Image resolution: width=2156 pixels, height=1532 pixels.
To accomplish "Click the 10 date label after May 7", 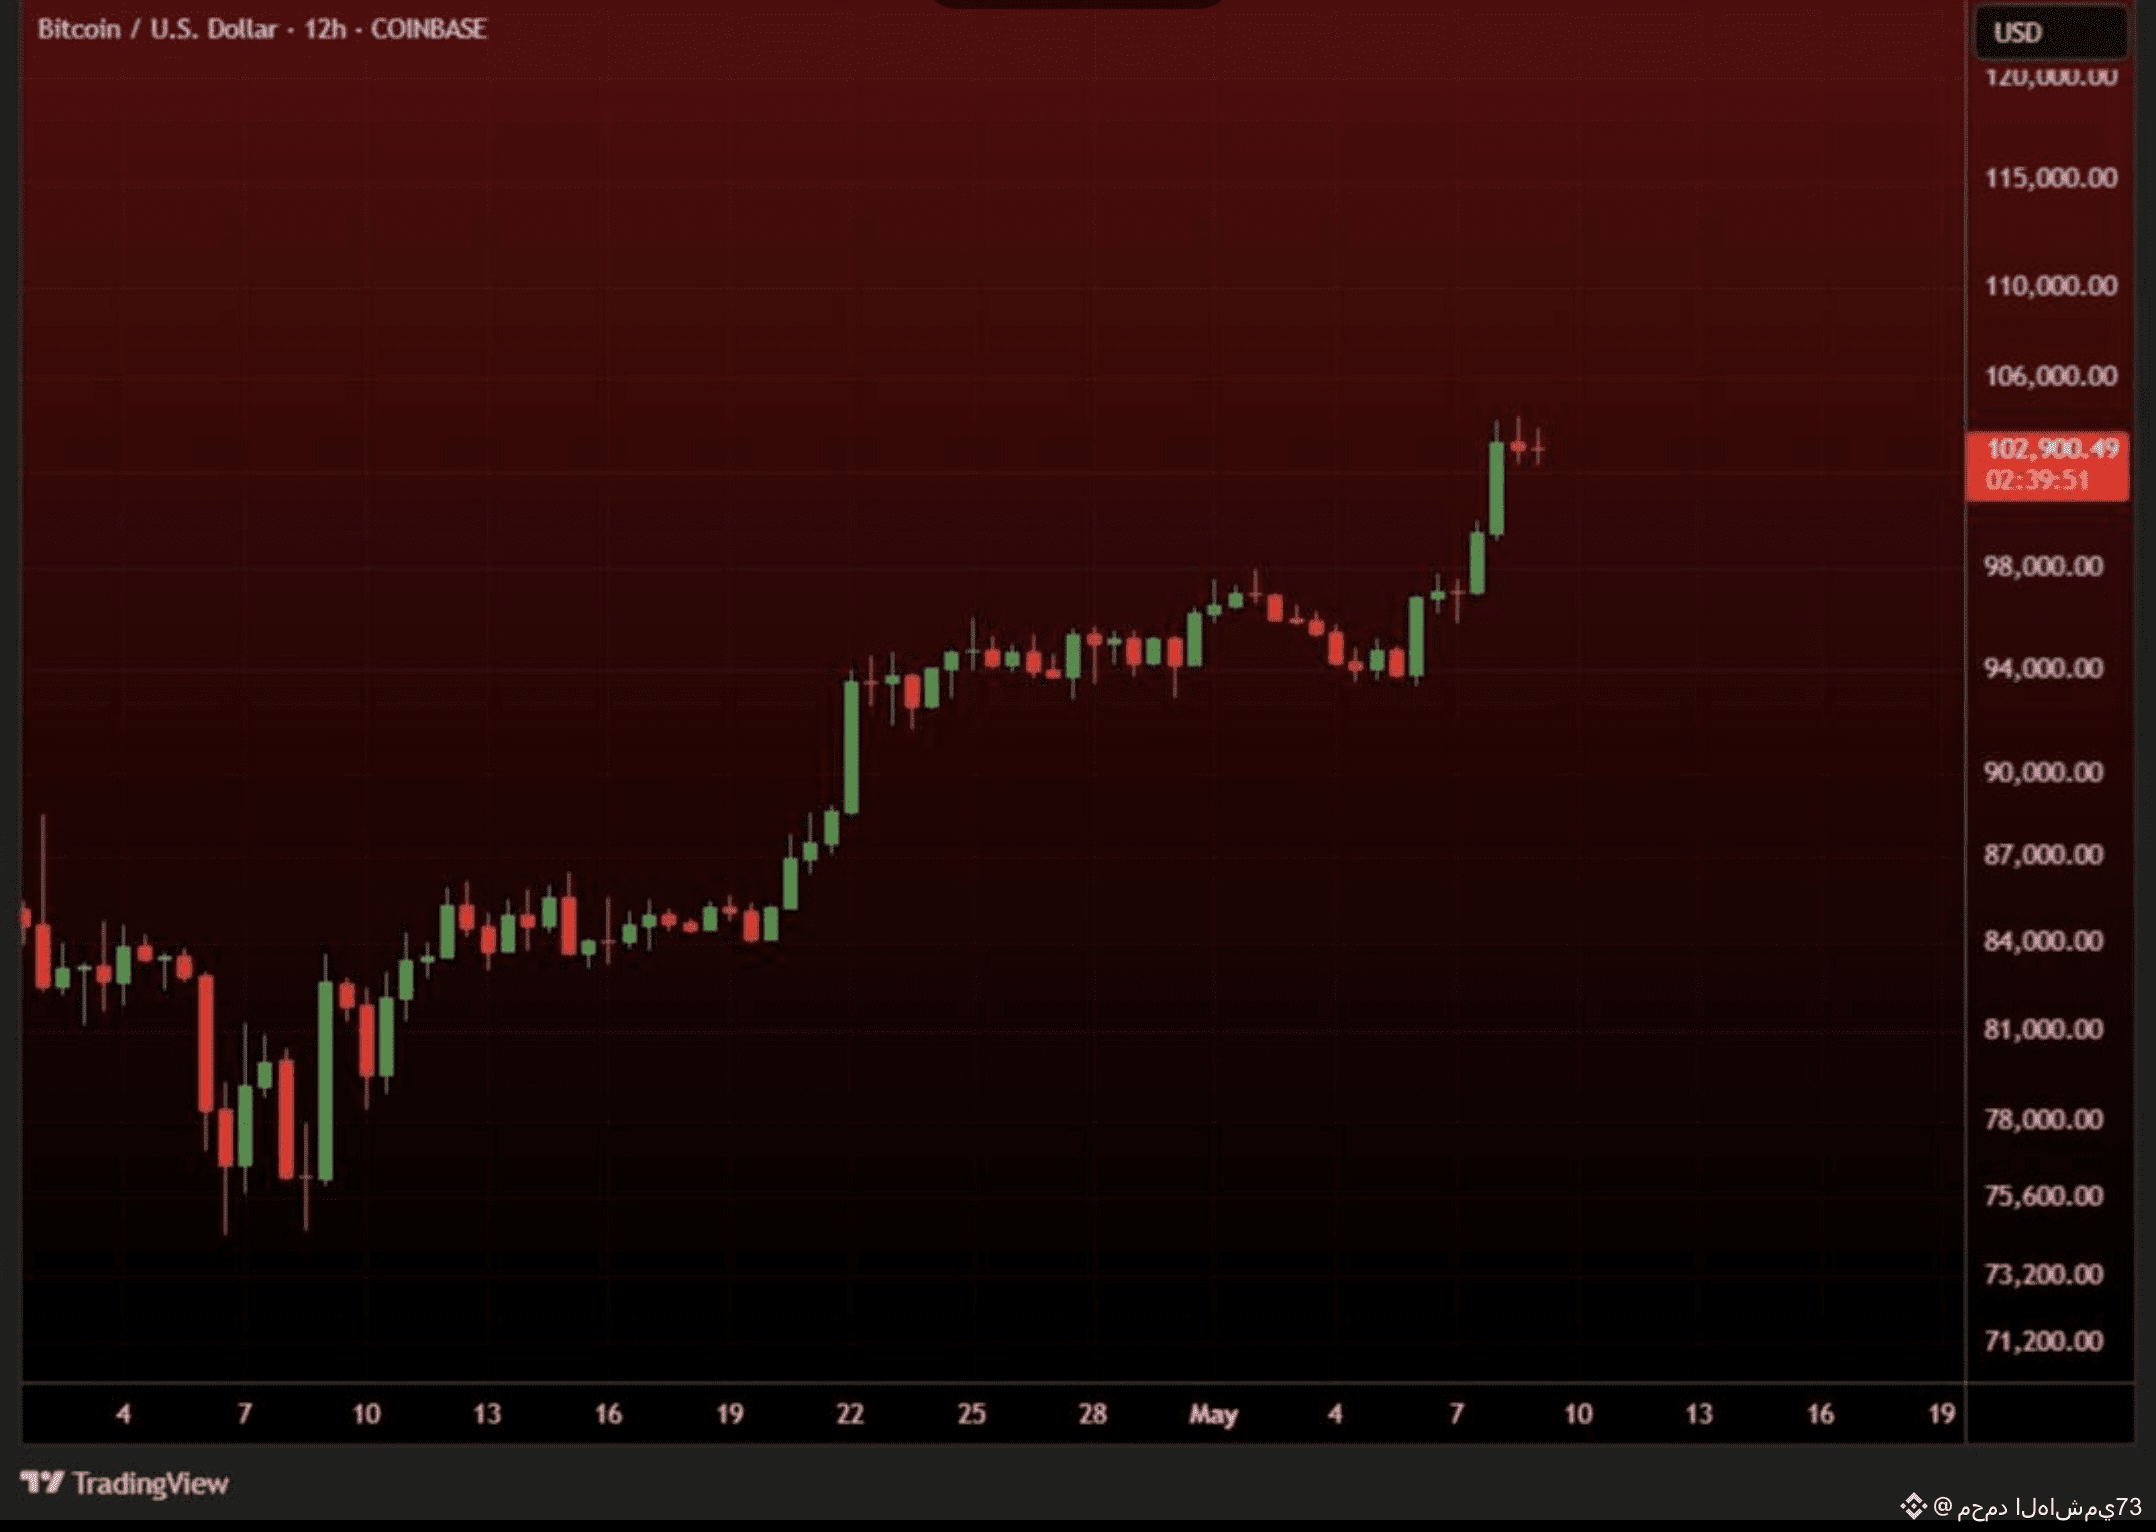I will coord(1577,1414).
